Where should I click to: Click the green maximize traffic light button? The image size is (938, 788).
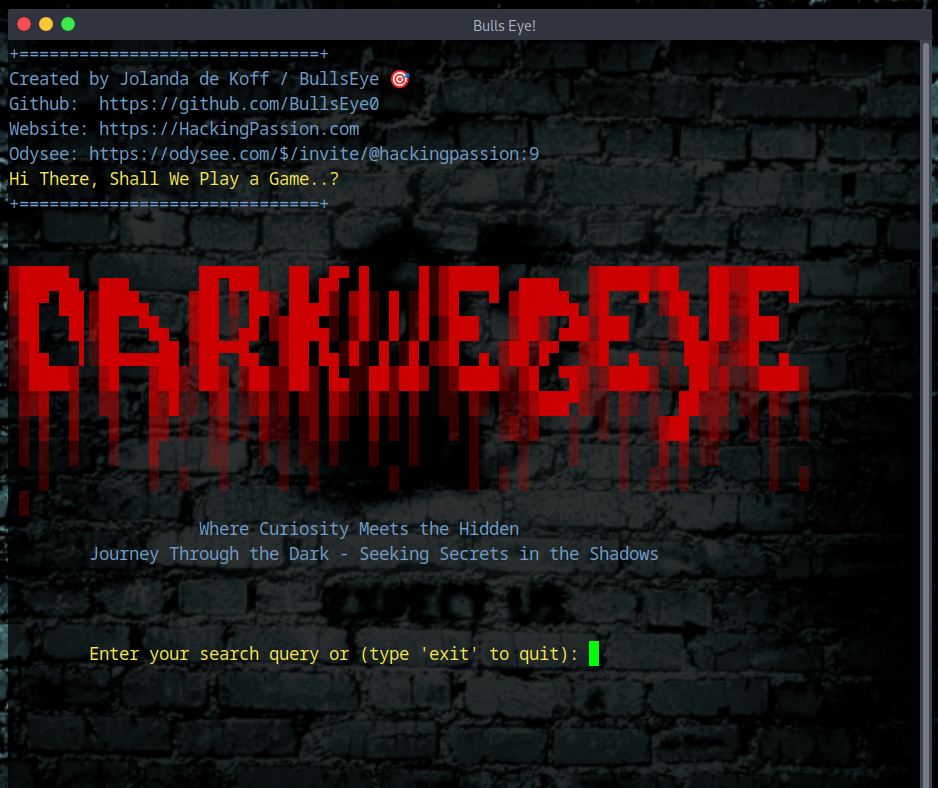click(x=67, y=22)
